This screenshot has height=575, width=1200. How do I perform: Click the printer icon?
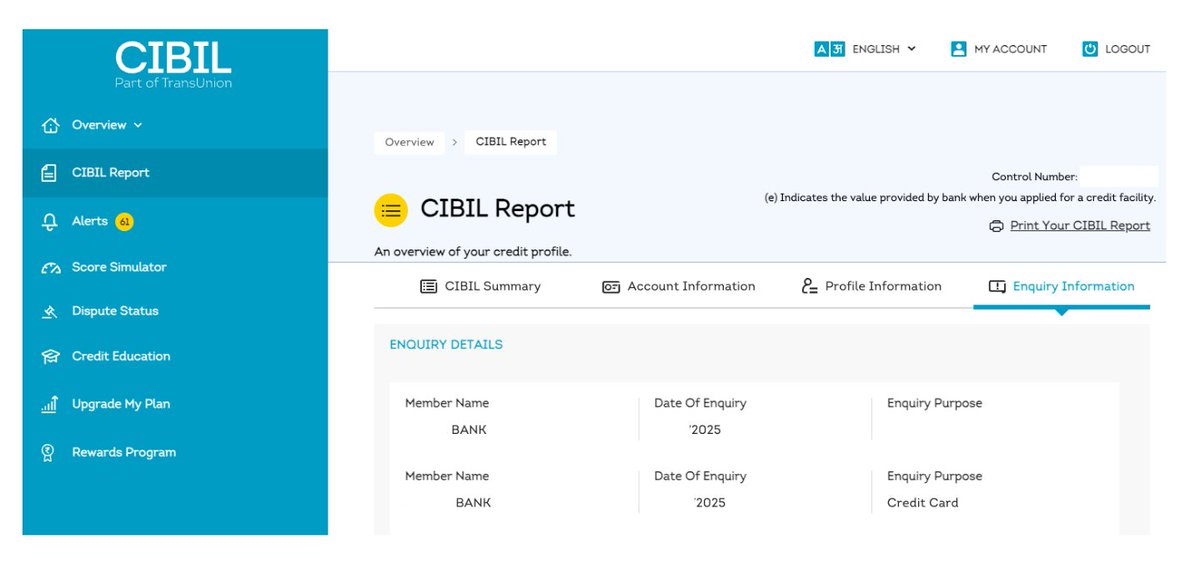(996, 226)
